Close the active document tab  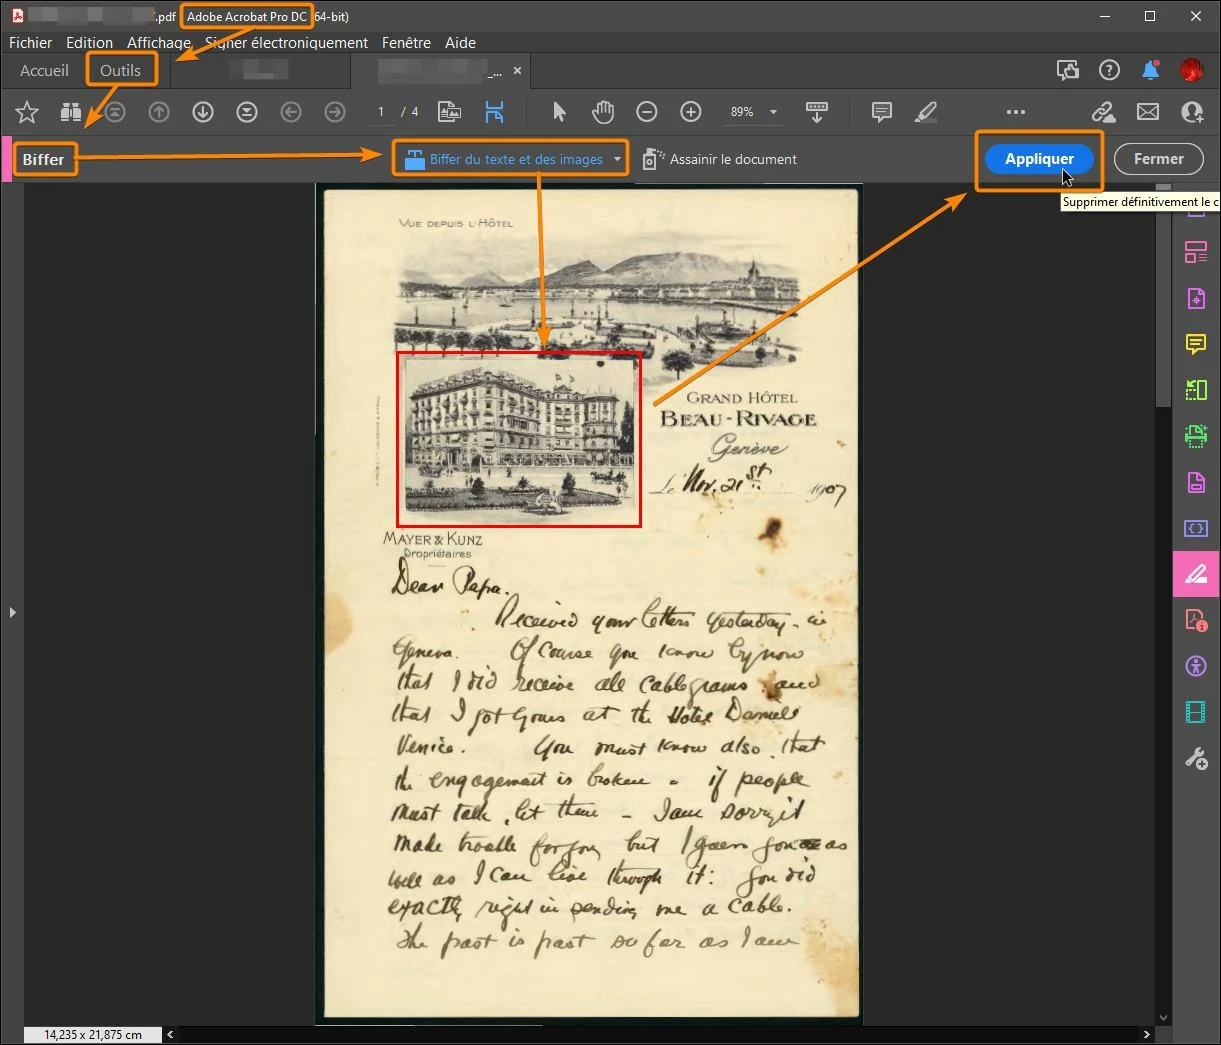click(x=517, y=71)
